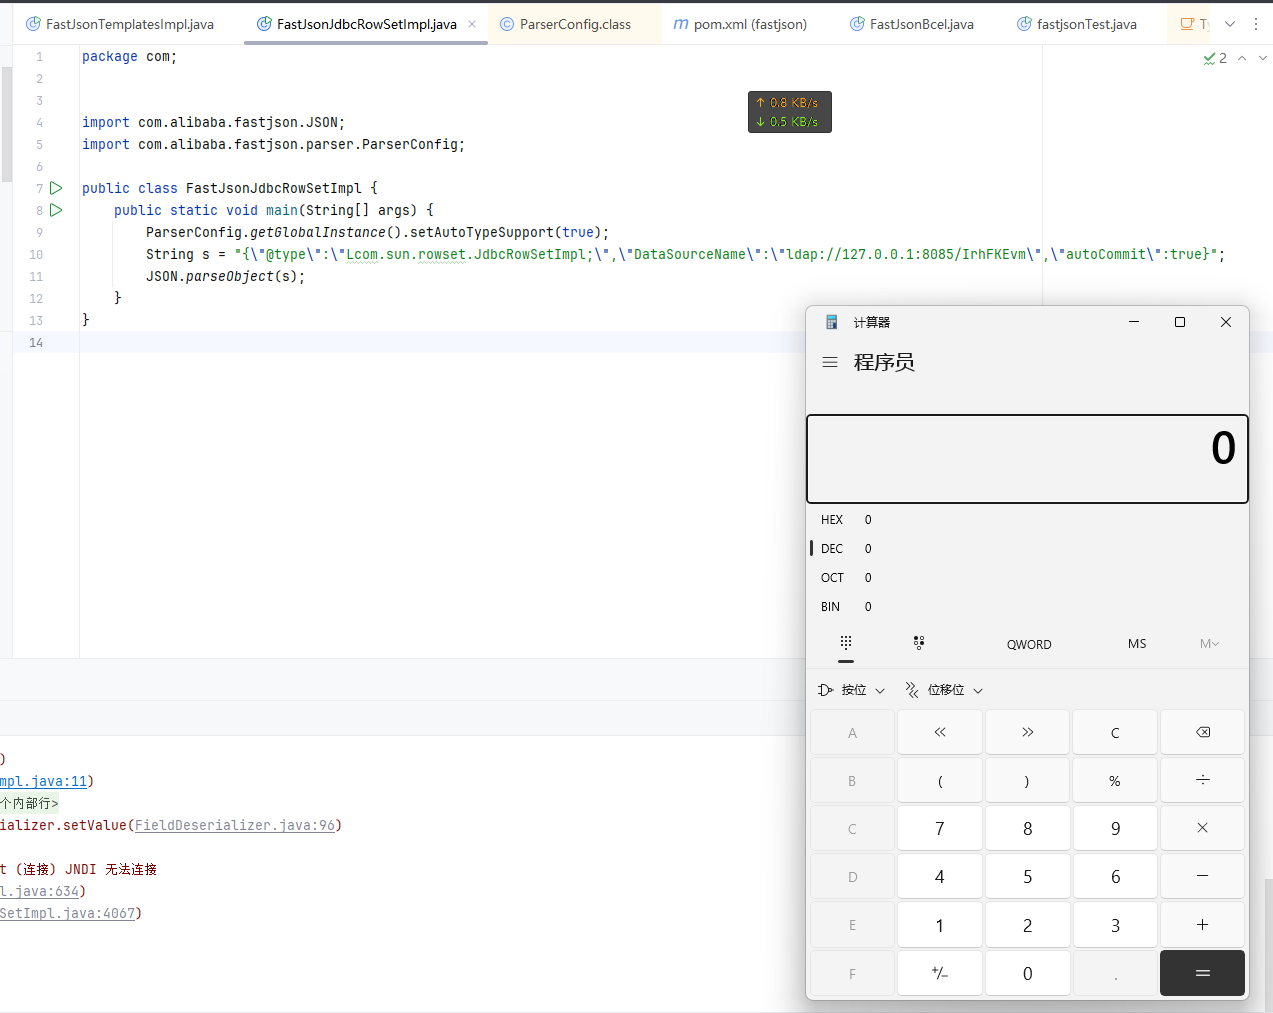Select HEX number base
The width and height of the screenshot is (1273, 1013).
pyautogui.click(x=1027, y=519)
